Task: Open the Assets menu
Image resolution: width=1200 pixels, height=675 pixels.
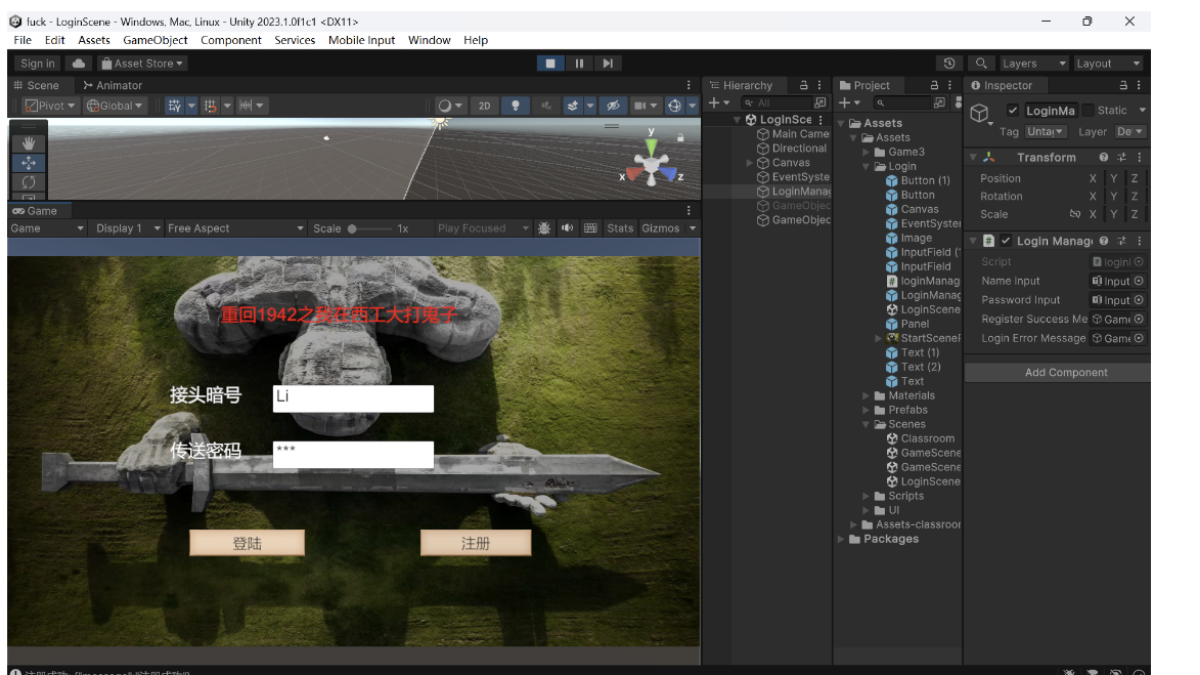Action: pos(94,40)
